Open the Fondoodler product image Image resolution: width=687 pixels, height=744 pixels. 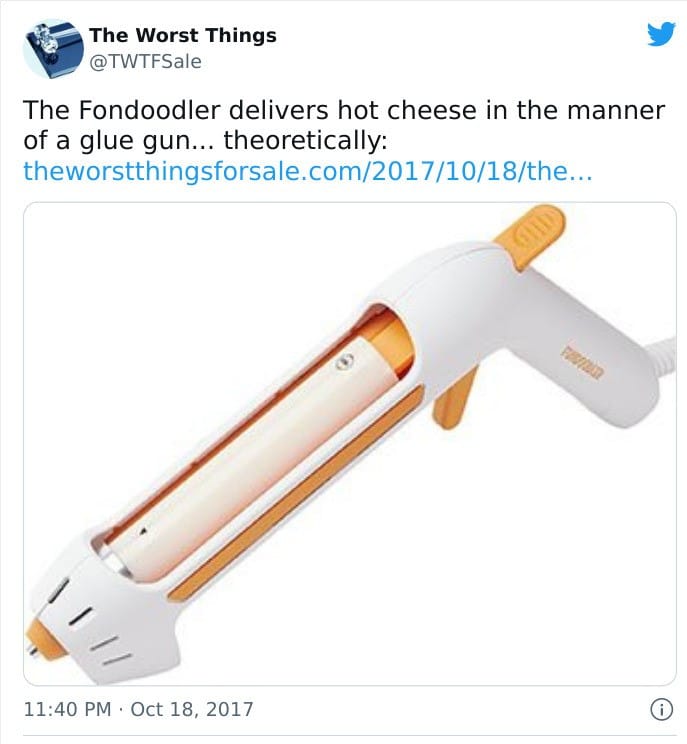coord(350,444)
